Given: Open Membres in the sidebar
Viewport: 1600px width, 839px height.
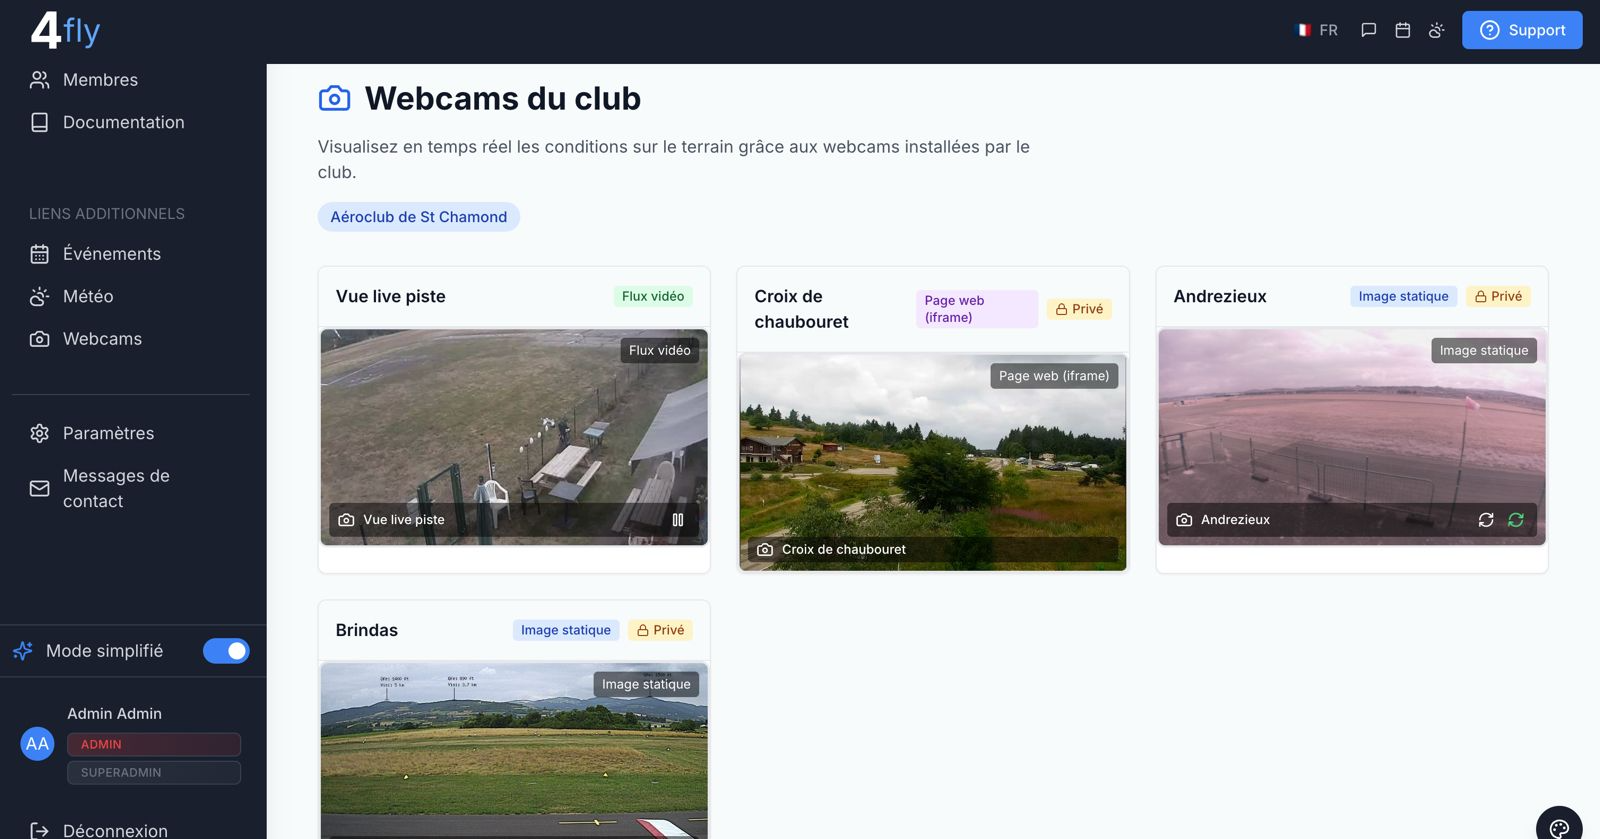Looking at the screenshot, I should (x=100, y=80).
